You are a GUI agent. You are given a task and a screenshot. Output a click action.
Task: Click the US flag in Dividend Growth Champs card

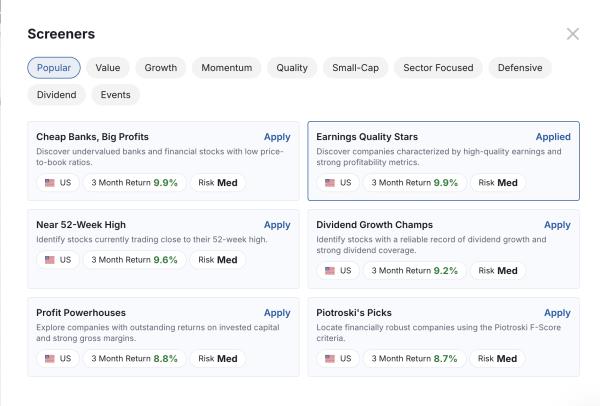tap(330, 271)
